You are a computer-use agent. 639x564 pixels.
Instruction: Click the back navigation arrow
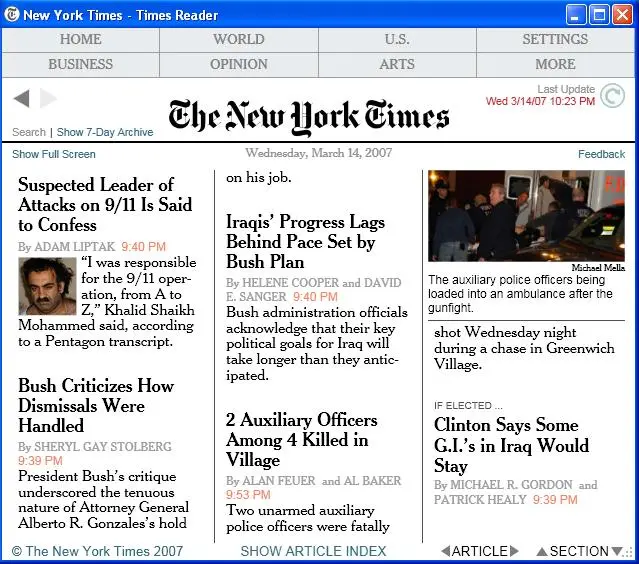(x=22, y=99)
